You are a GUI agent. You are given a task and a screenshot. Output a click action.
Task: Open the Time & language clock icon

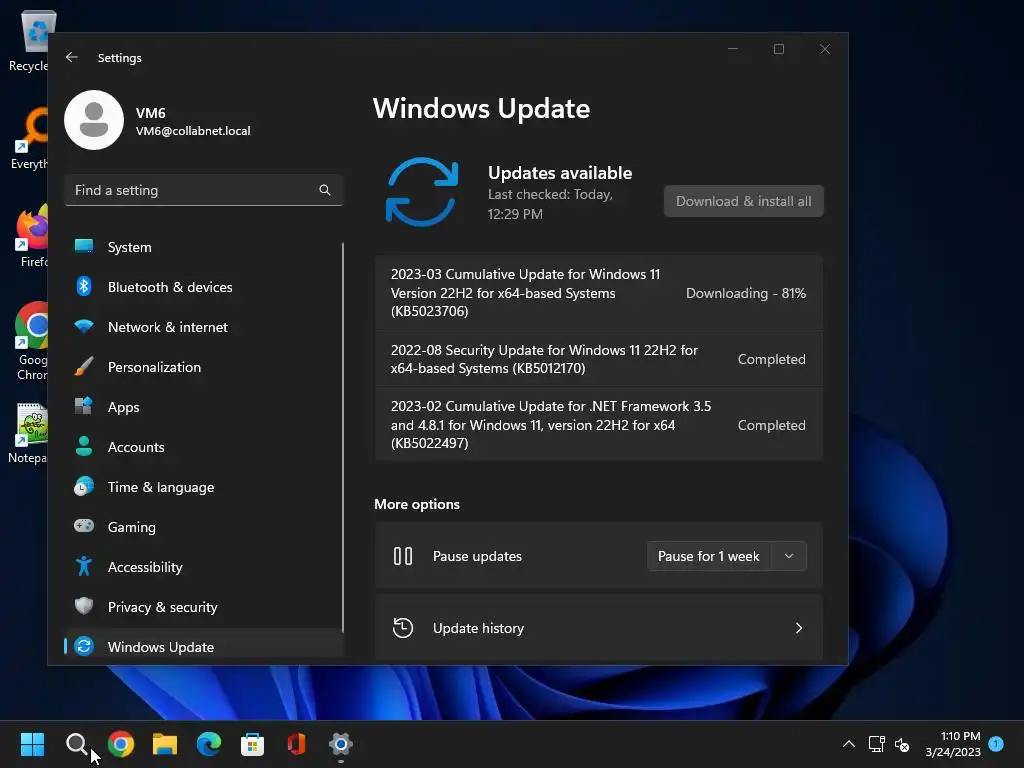click(84, 487)
